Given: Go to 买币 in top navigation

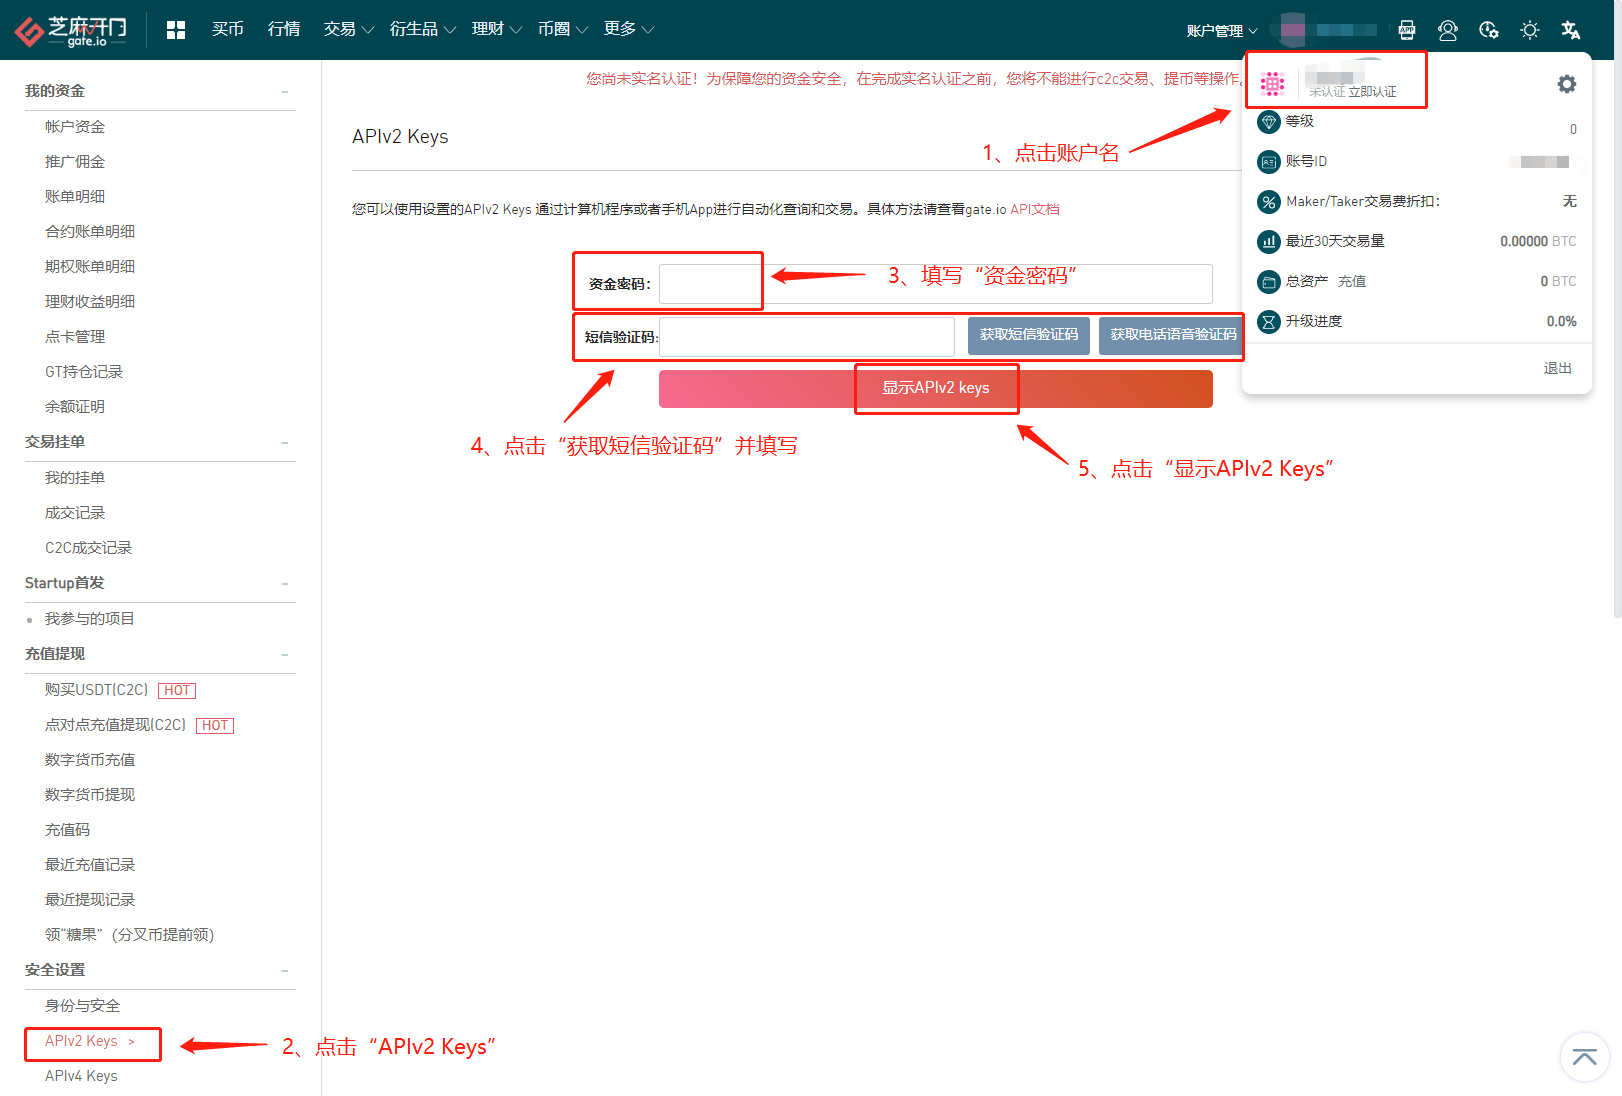Looking at the screenshot, I should (x=228, y=29).
